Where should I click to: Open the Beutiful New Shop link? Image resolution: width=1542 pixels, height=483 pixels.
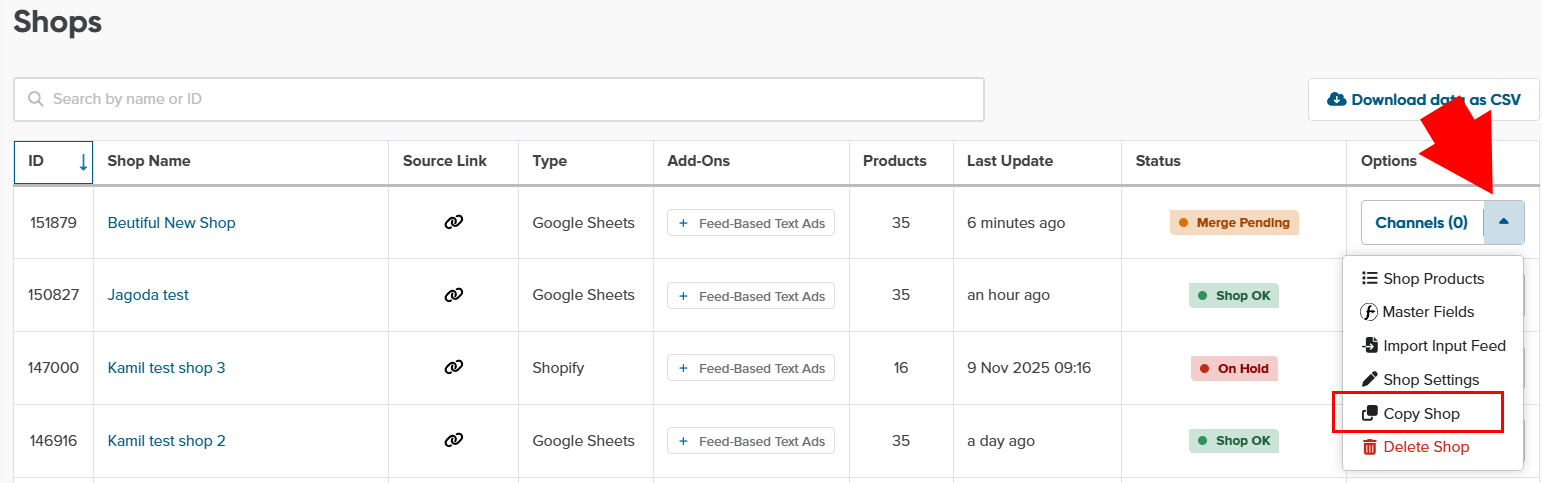172,223
